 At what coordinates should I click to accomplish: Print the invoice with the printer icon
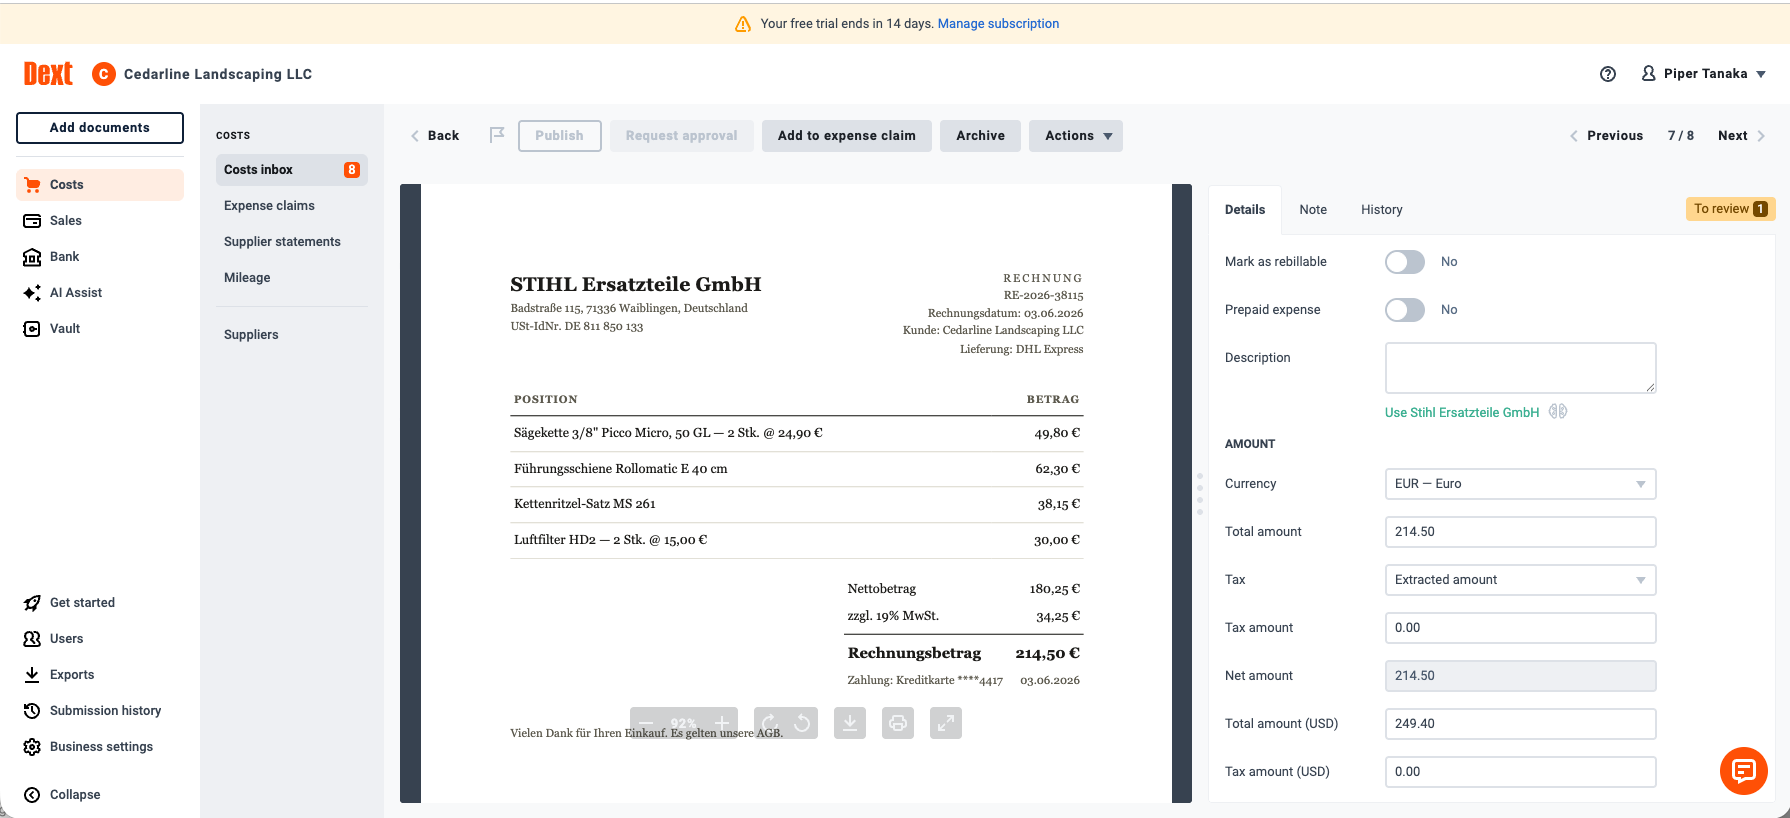coord(898,723)
